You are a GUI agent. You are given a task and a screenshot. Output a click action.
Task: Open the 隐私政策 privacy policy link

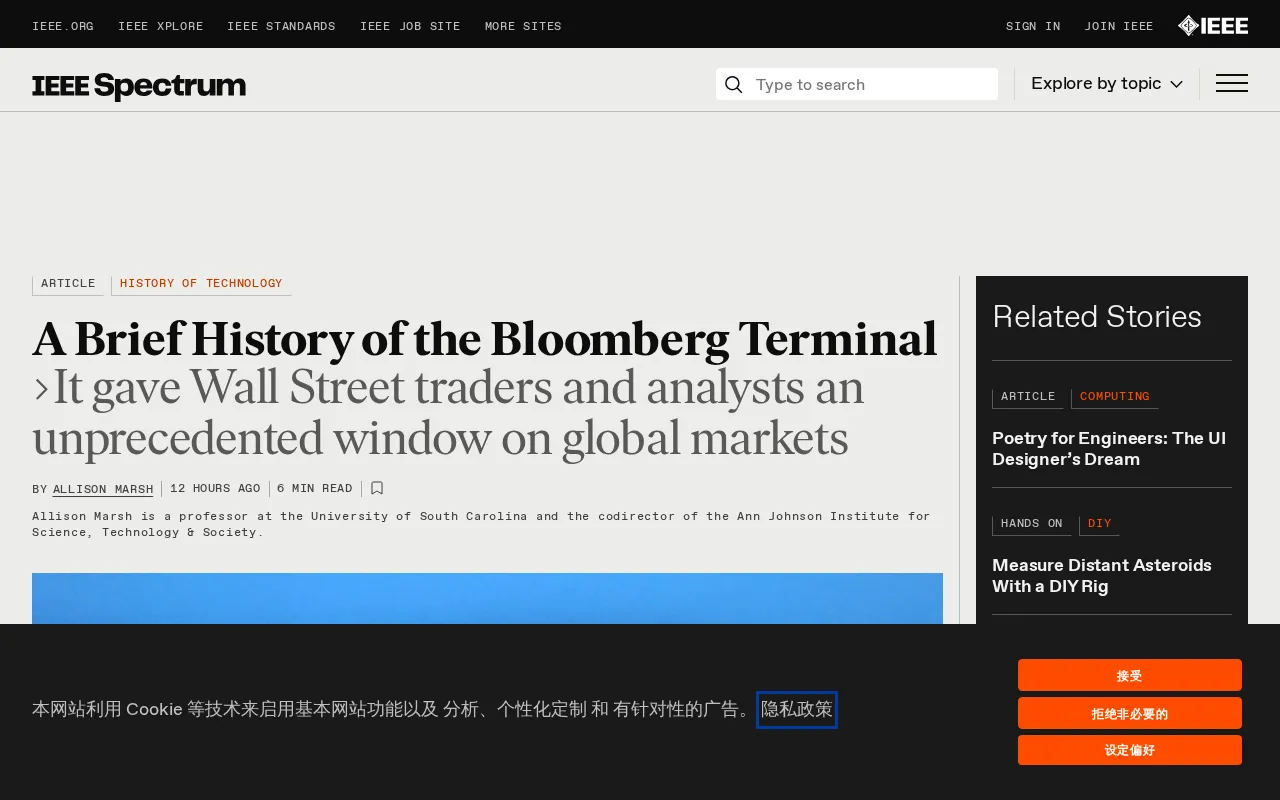coord(797,710)
